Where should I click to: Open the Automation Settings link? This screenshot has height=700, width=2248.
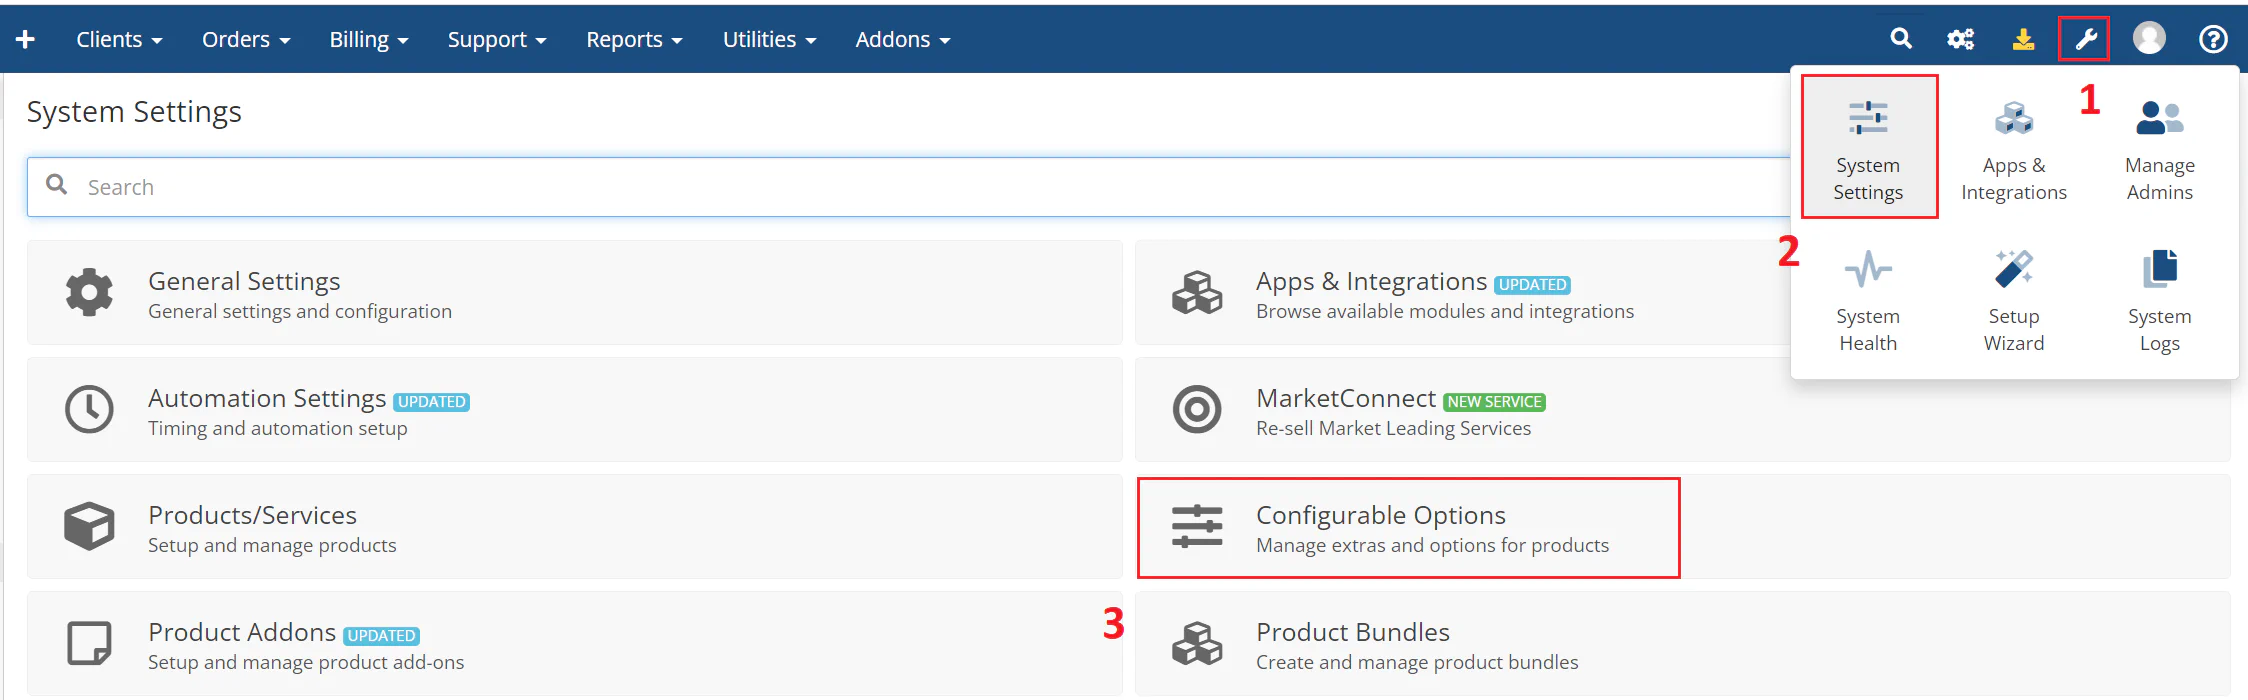(267, 398)
